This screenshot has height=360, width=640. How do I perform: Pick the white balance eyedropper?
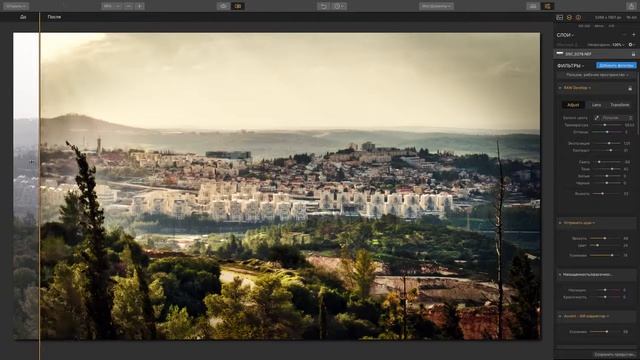[596, 118]
